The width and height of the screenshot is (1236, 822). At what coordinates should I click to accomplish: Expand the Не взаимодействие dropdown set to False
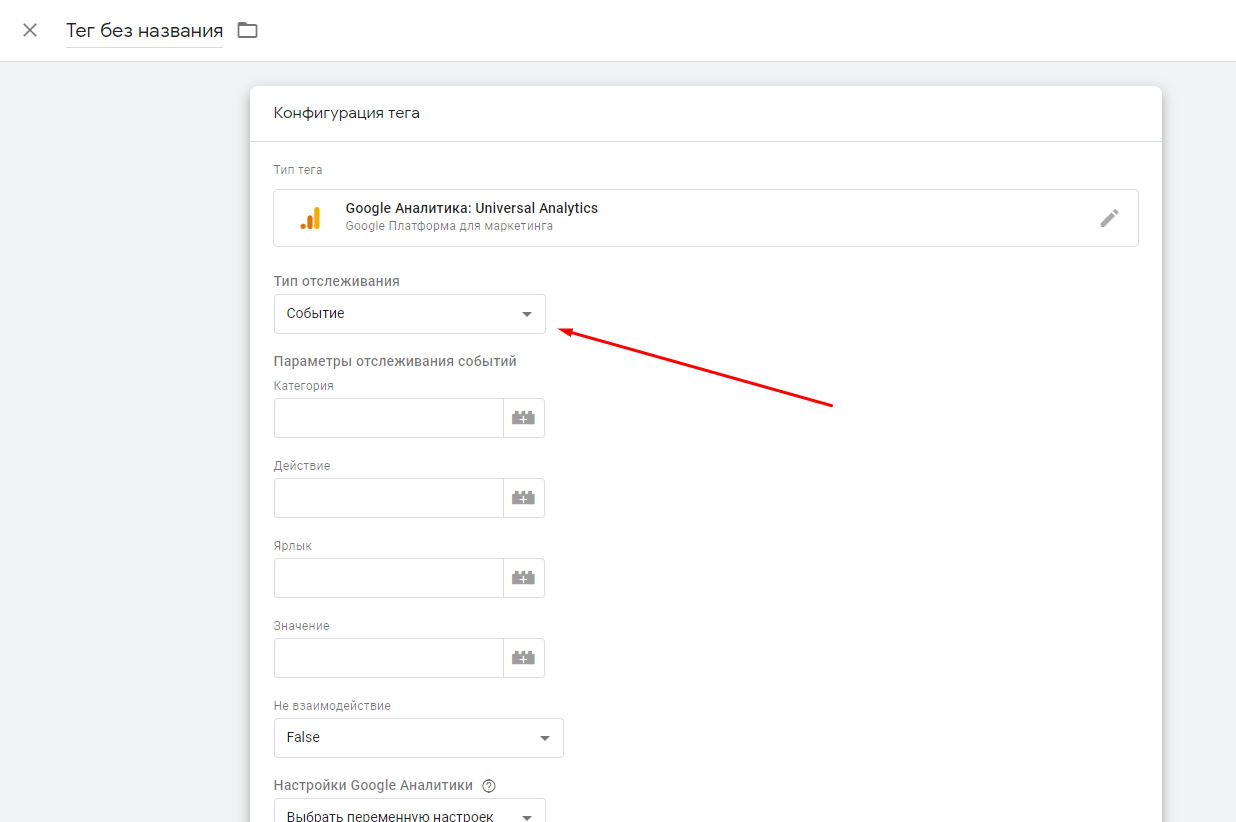pyautogui.click(x=418, y=738)
